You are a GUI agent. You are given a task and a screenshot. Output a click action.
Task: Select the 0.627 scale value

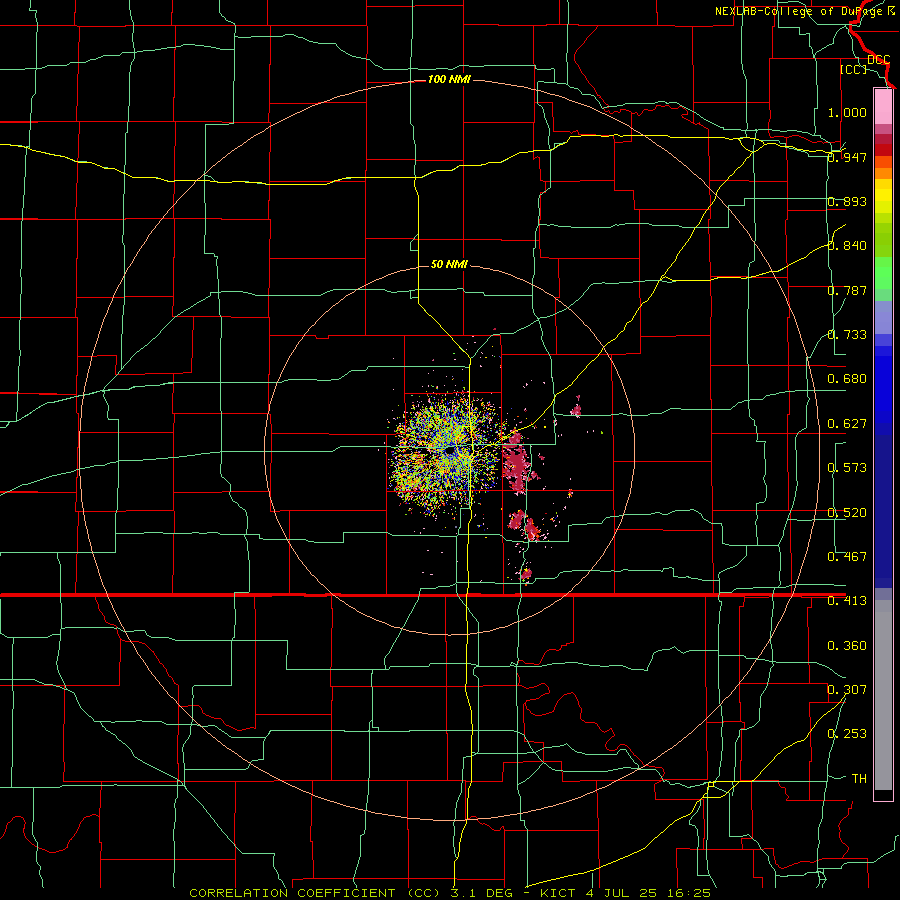847,424
